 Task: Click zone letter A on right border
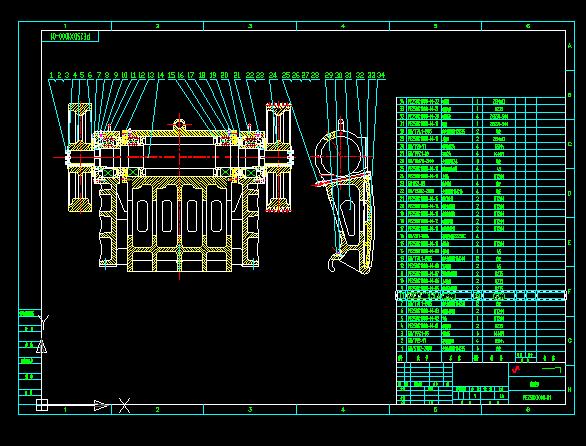pyautogui.click(x=570, y=46)
